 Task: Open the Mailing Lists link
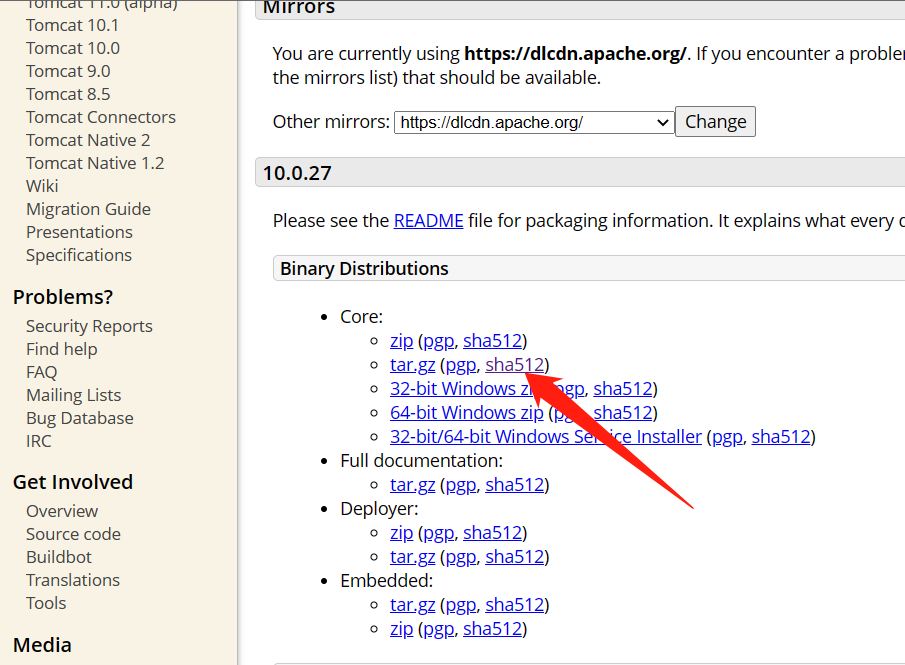[x=74, y=395]
